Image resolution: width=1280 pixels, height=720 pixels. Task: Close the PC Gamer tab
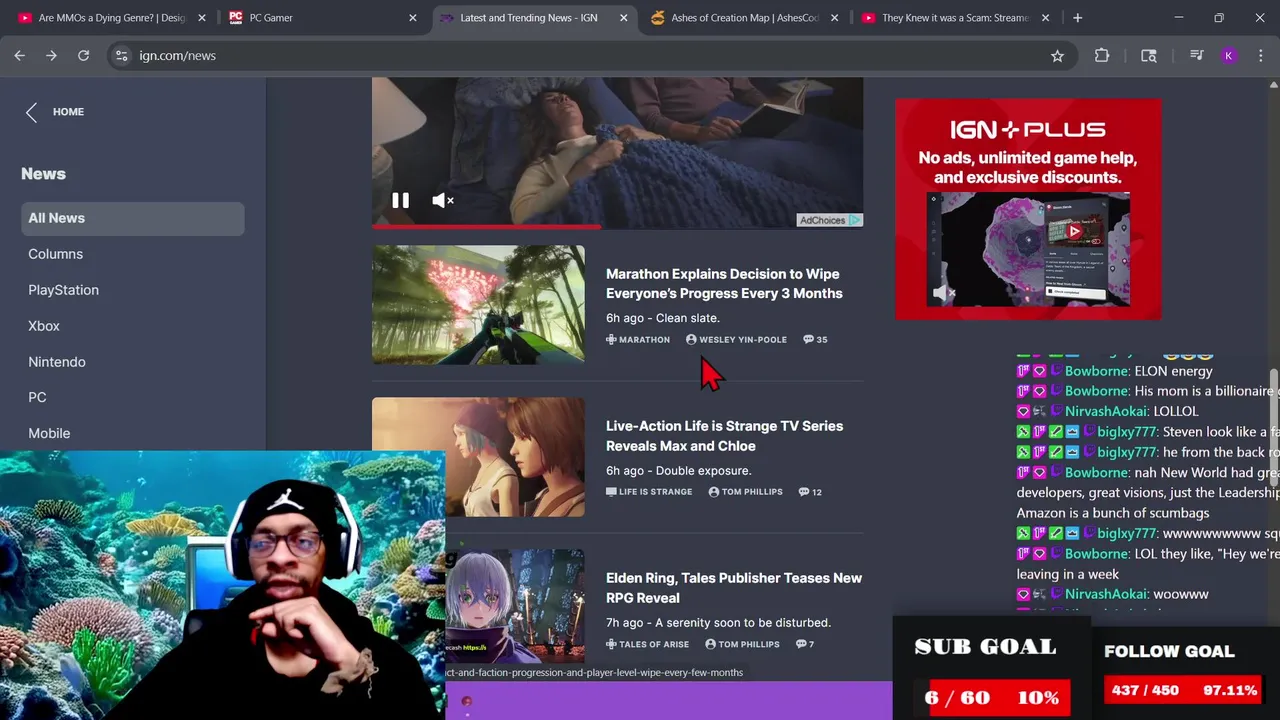click(412, 18)
